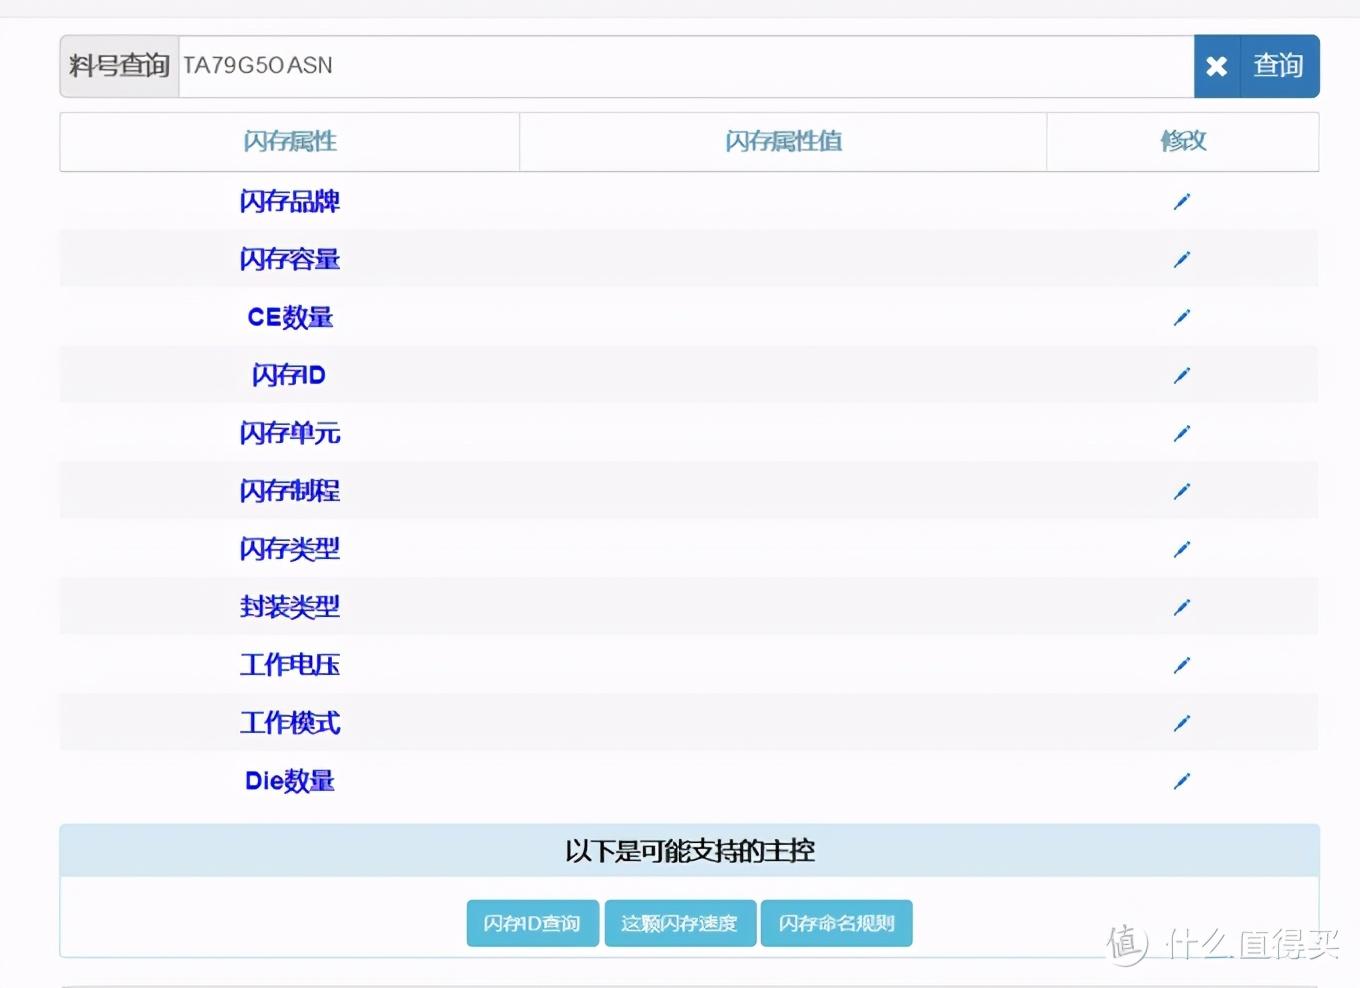Click the Die数量 attribute label
1360x988 pixels.
click(290, 781)
